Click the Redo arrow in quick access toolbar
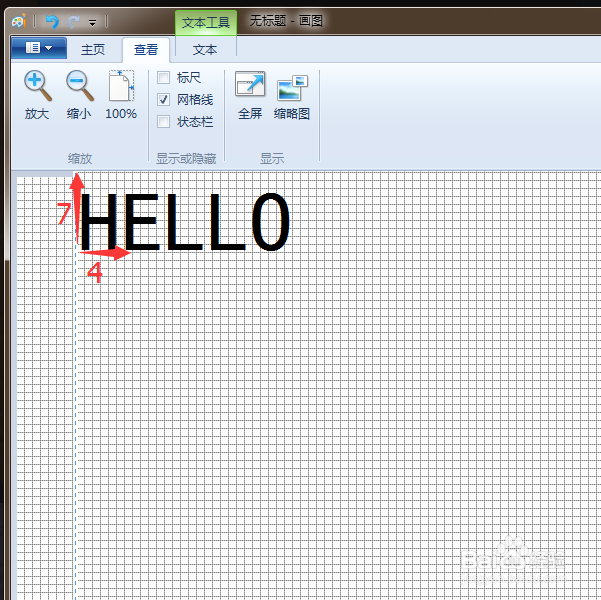The image size is (601, 600). point(74,21)
